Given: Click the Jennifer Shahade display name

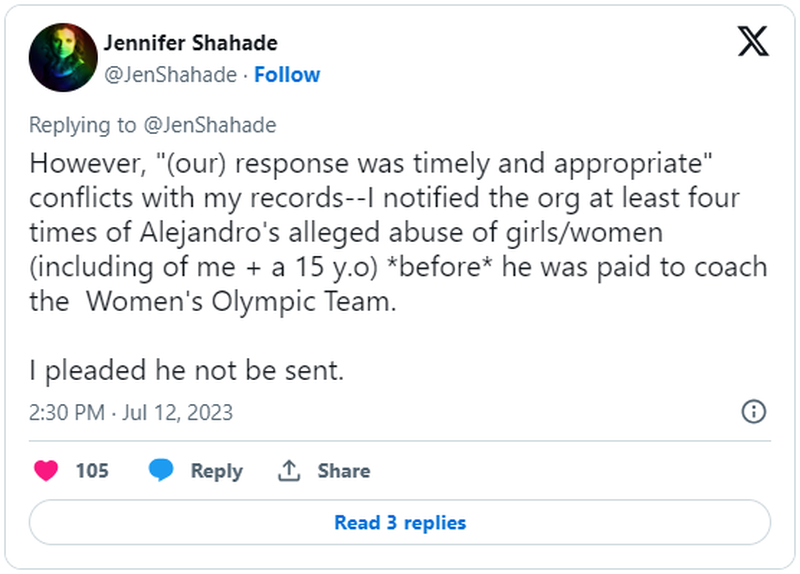Looking at the screenshot, I should pos(190,43).
